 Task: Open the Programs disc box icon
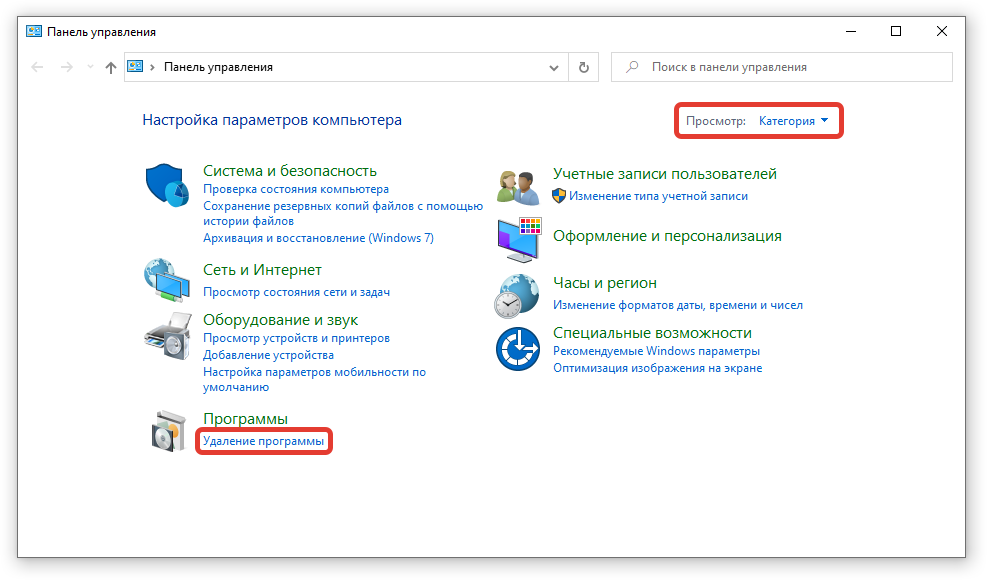coord(169,431)
